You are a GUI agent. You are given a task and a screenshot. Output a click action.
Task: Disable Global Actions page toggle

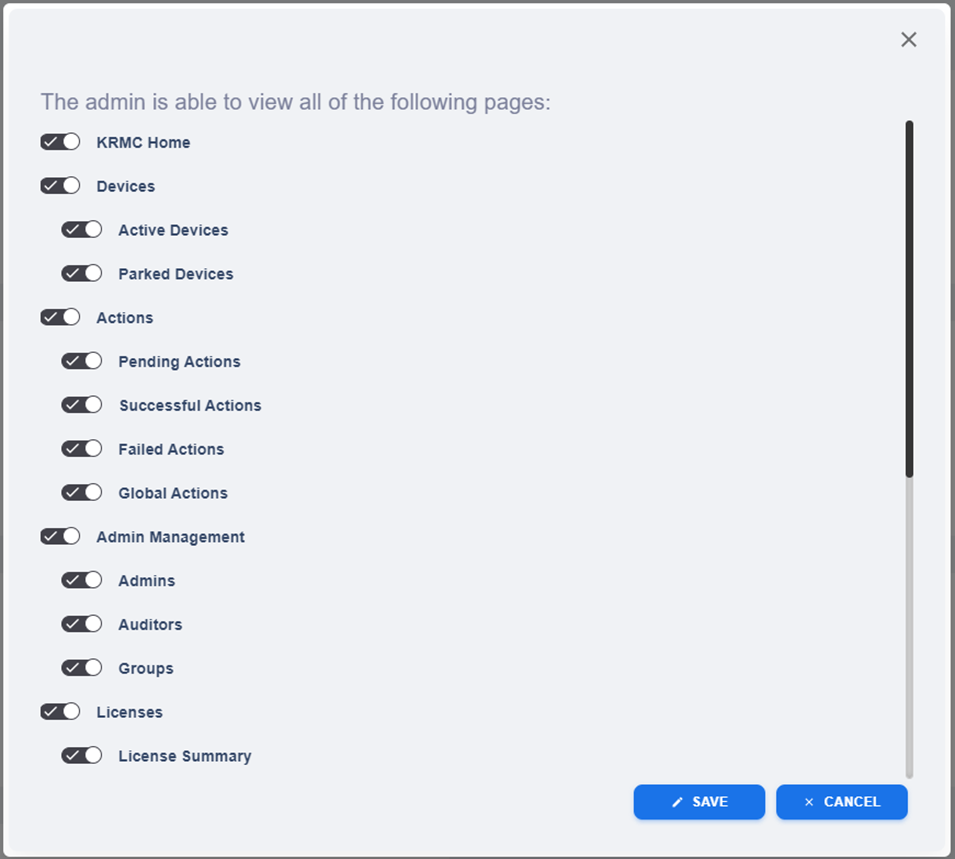pos(82,493)
